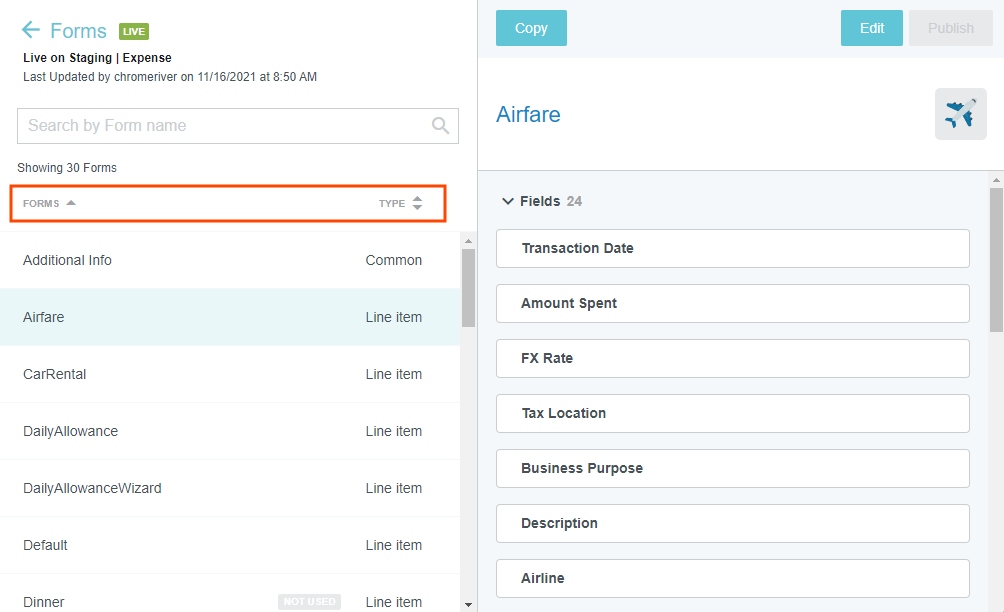Click the fields panel scrollbar thumb
This screenshot has height=612, width=1004.
coord(996,260)
